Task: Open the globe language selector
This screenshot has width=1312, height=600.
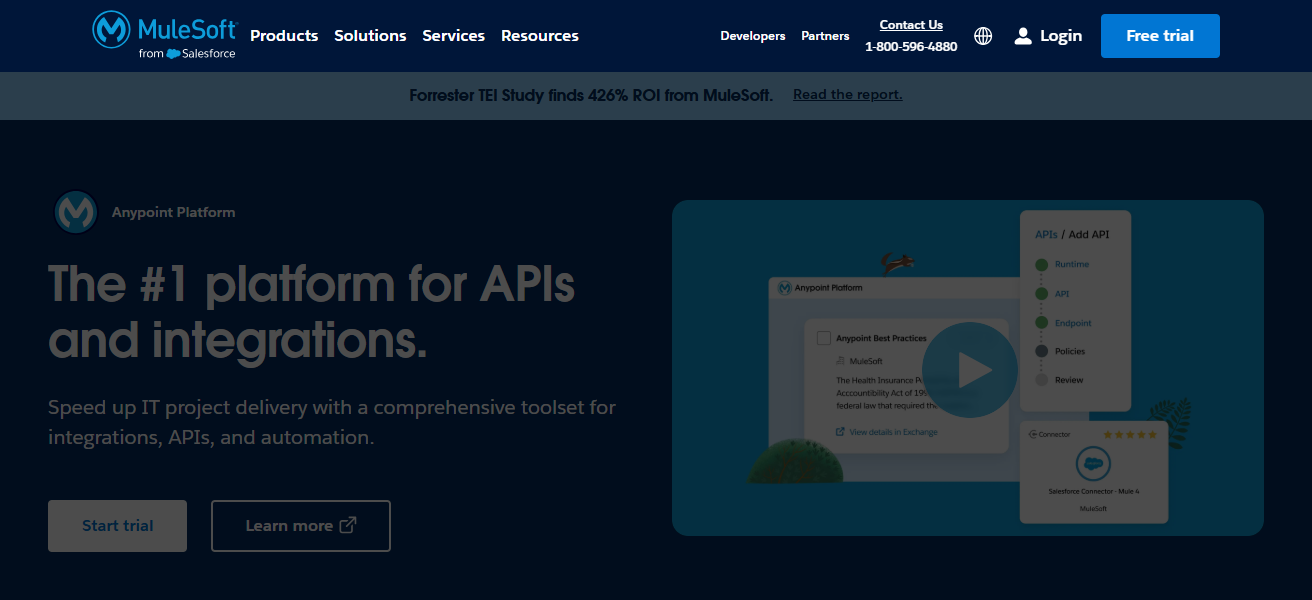Action: pos(983,36)
